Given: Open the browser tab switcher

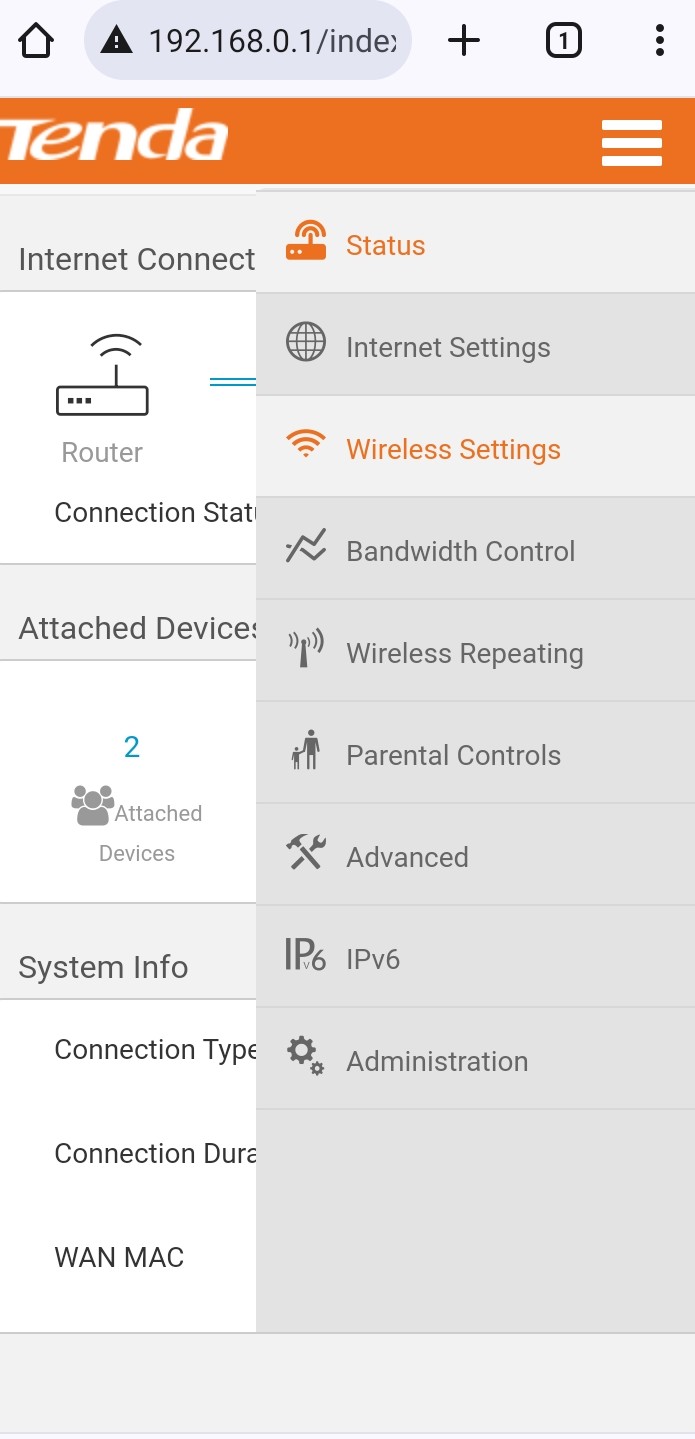Looking at the screenshot, I should click(x=564, y=41).
